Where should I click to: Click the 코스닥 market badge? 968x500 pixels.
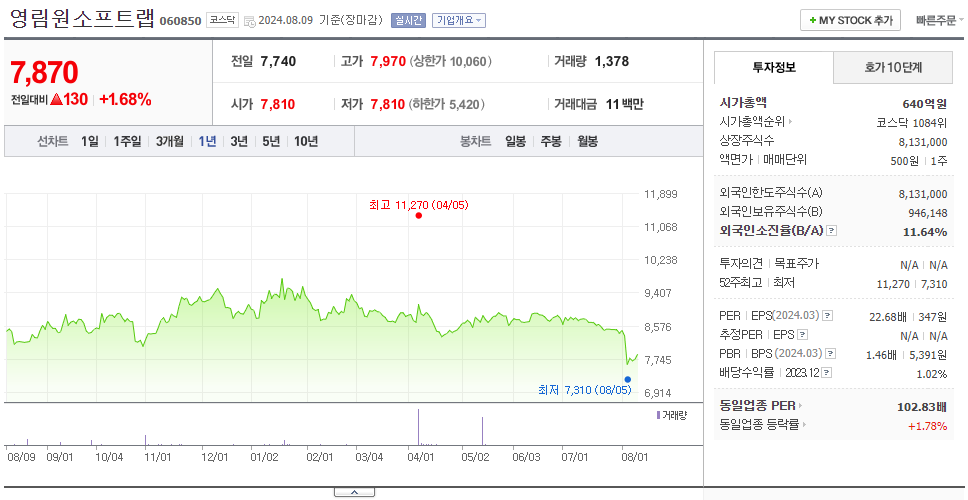click(x=222, y=20)
